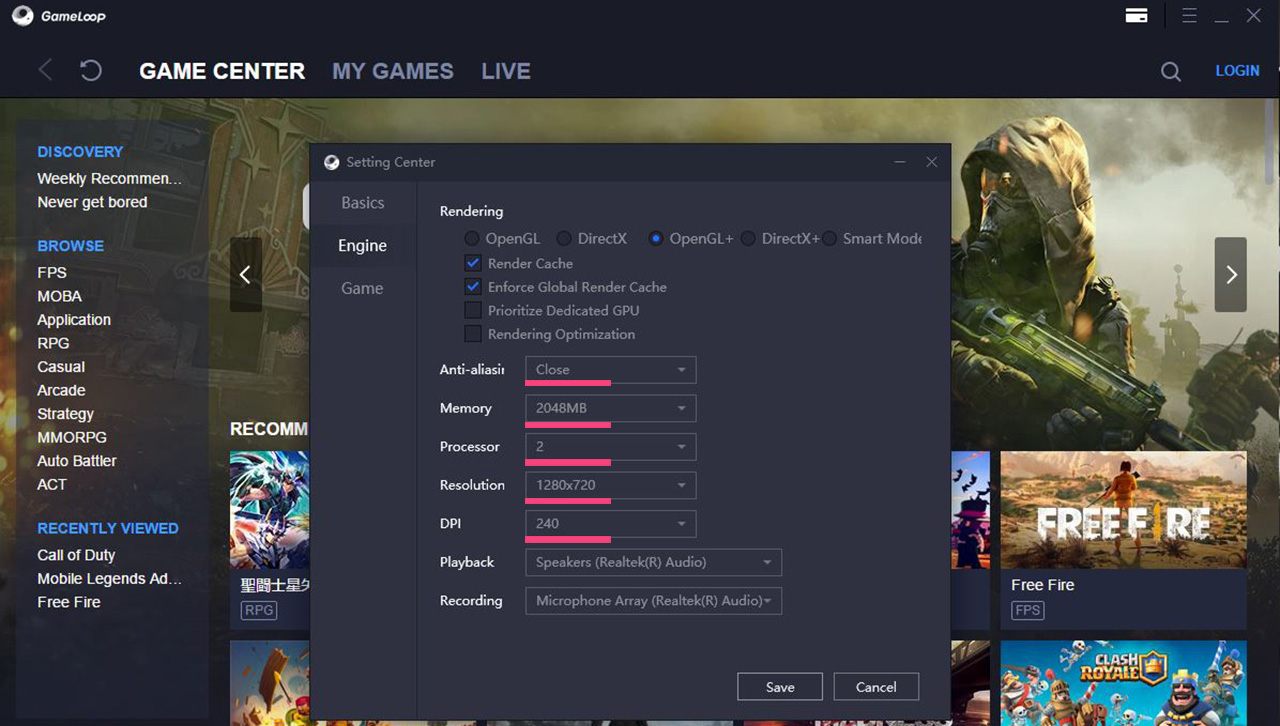Expand the Resolution dropdown 1280x720

[x=610, y=485]
